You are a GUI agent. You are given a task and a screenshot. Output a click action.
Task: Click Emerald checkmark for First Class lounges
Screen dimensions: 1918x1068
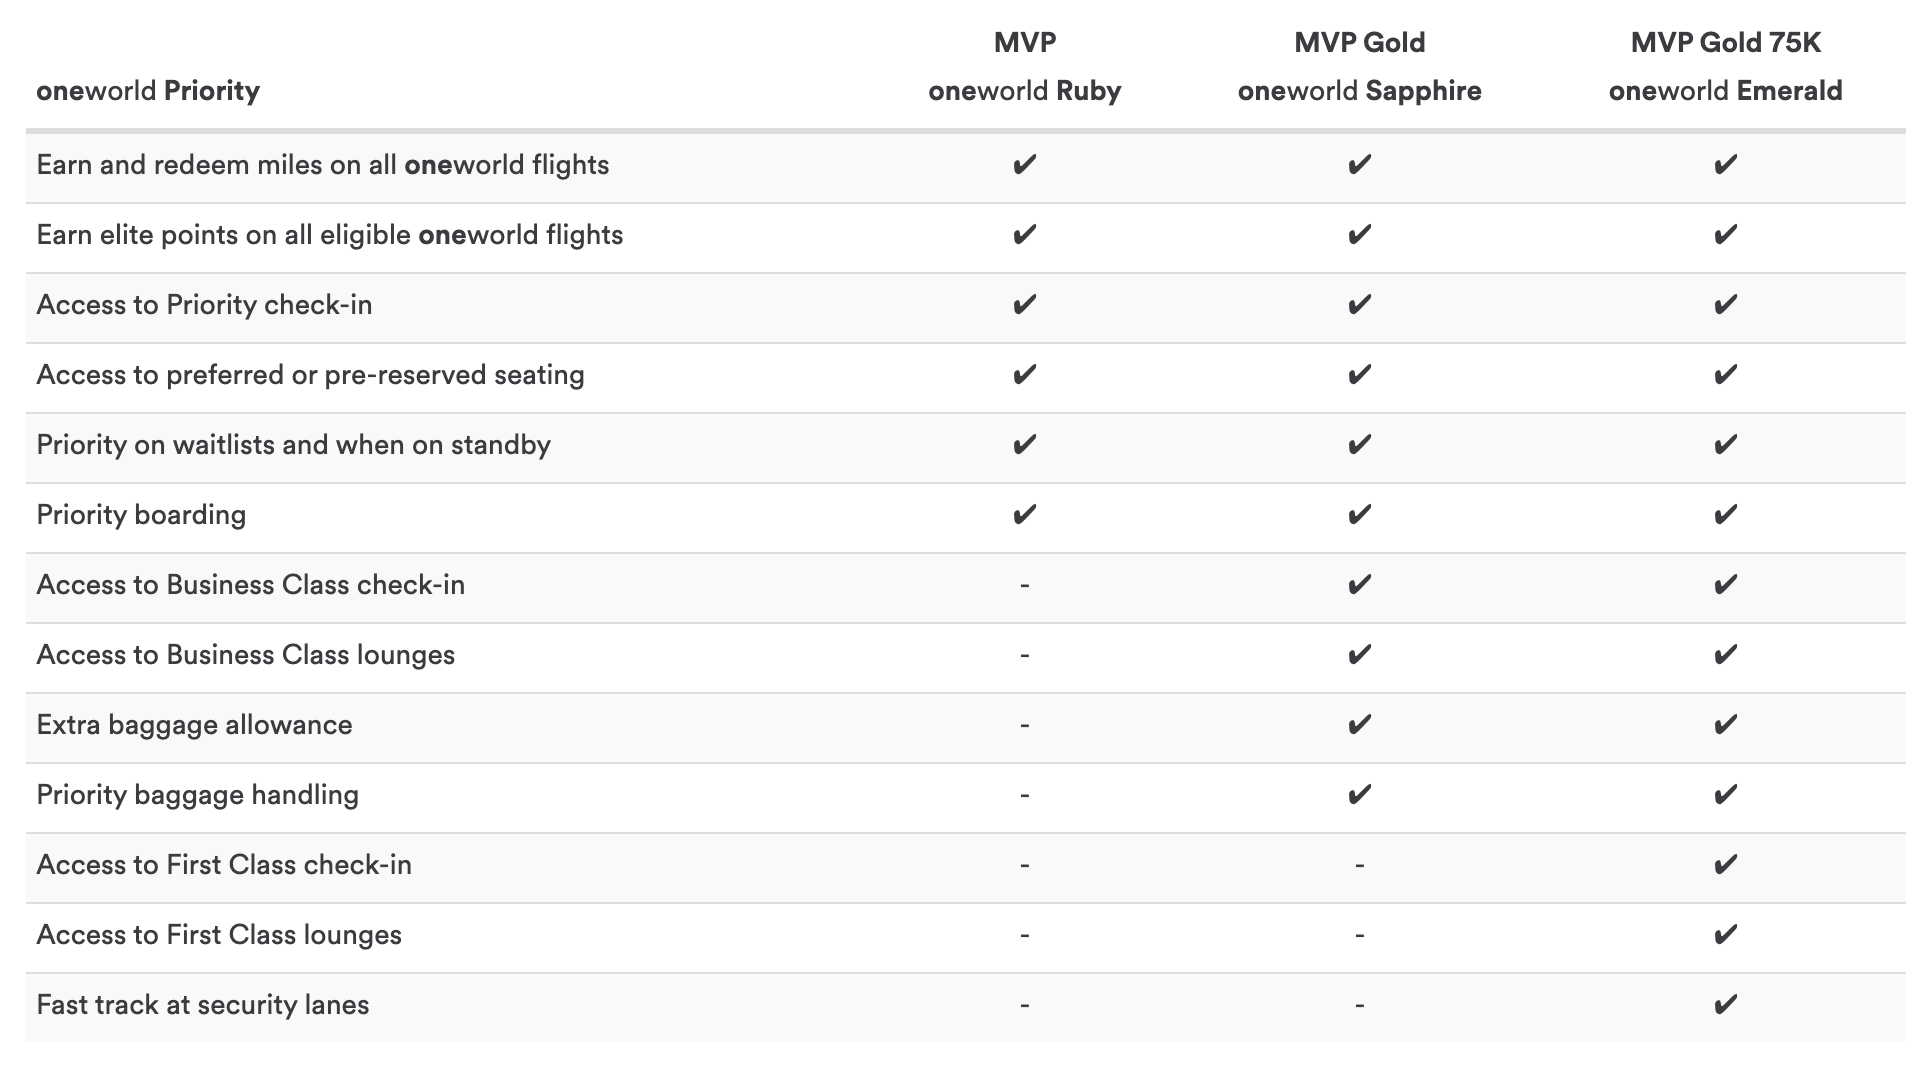click(x=1725, y=935)
